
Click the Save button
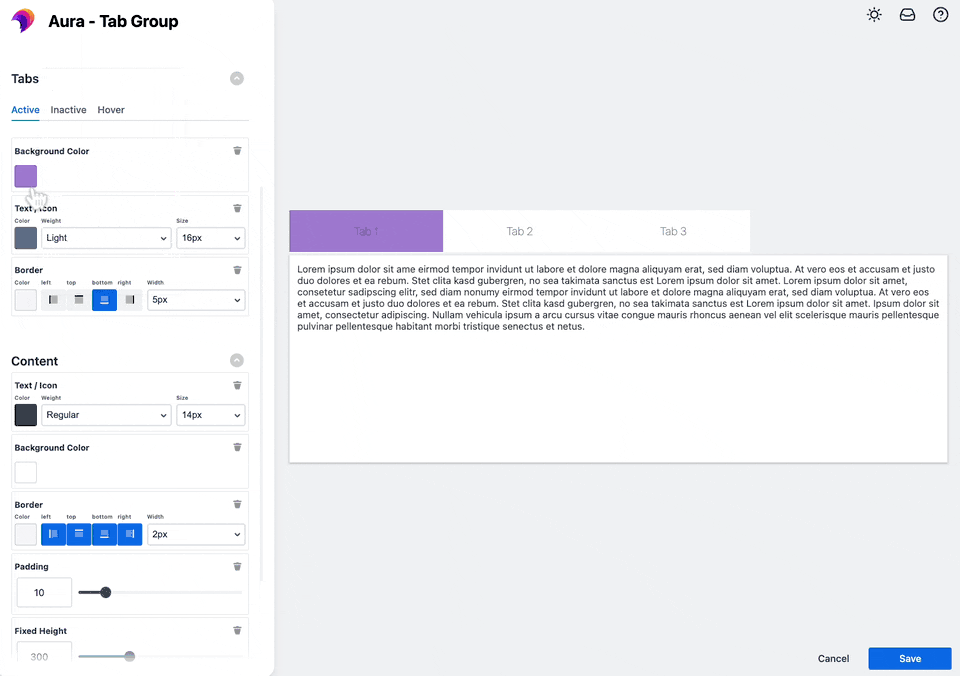pyautogui.click(x=909, y=658)
